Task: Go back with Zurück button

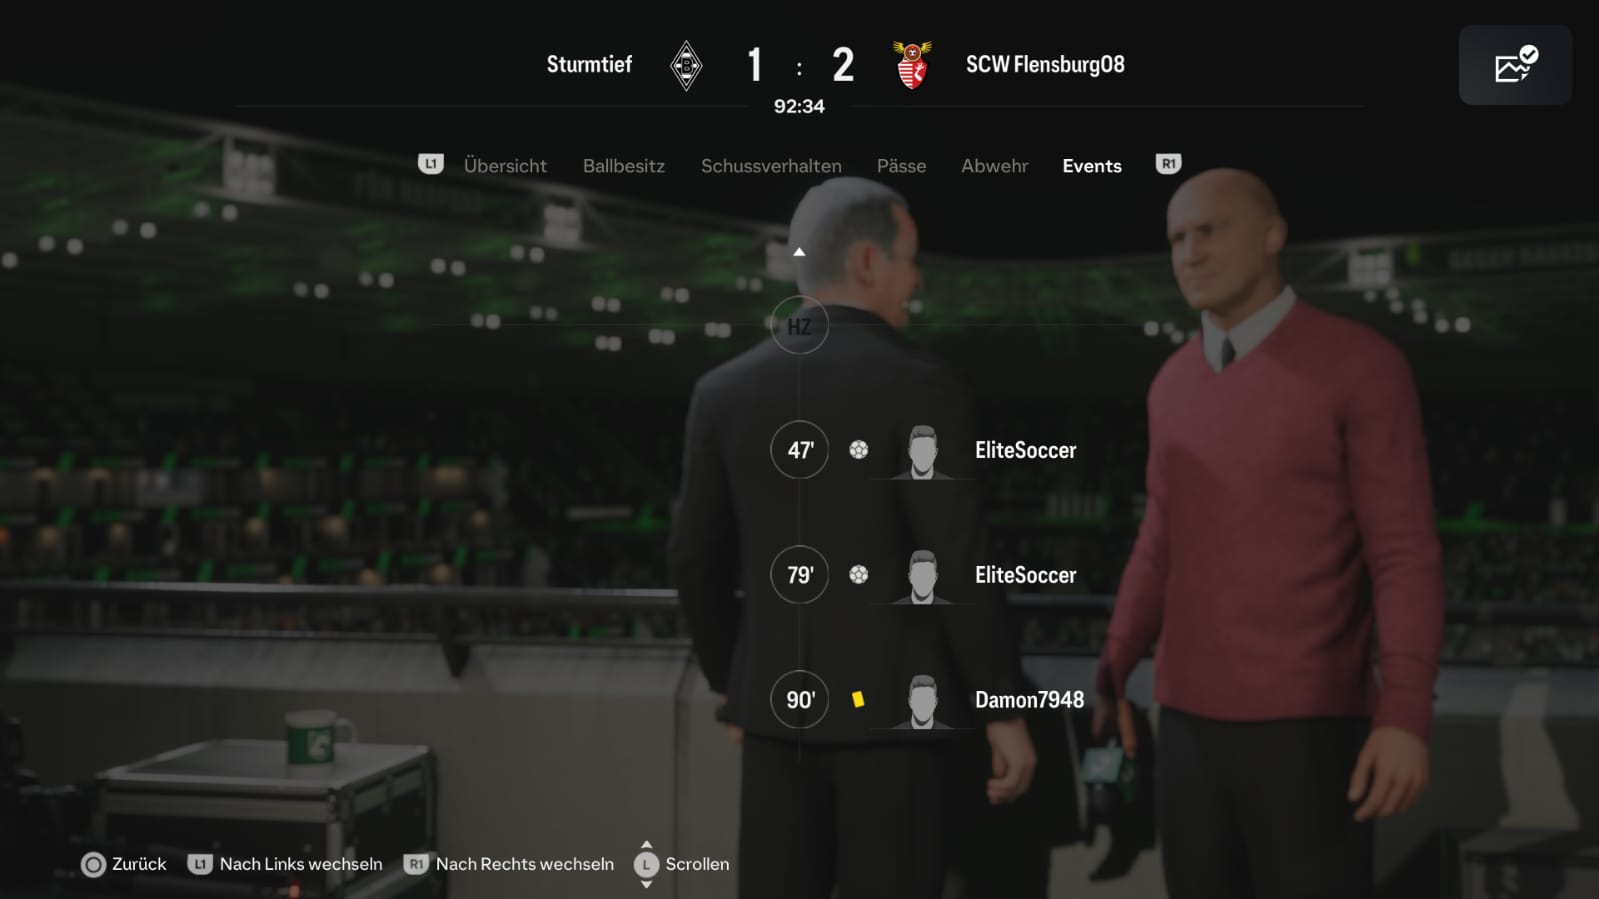Action: 124,864
